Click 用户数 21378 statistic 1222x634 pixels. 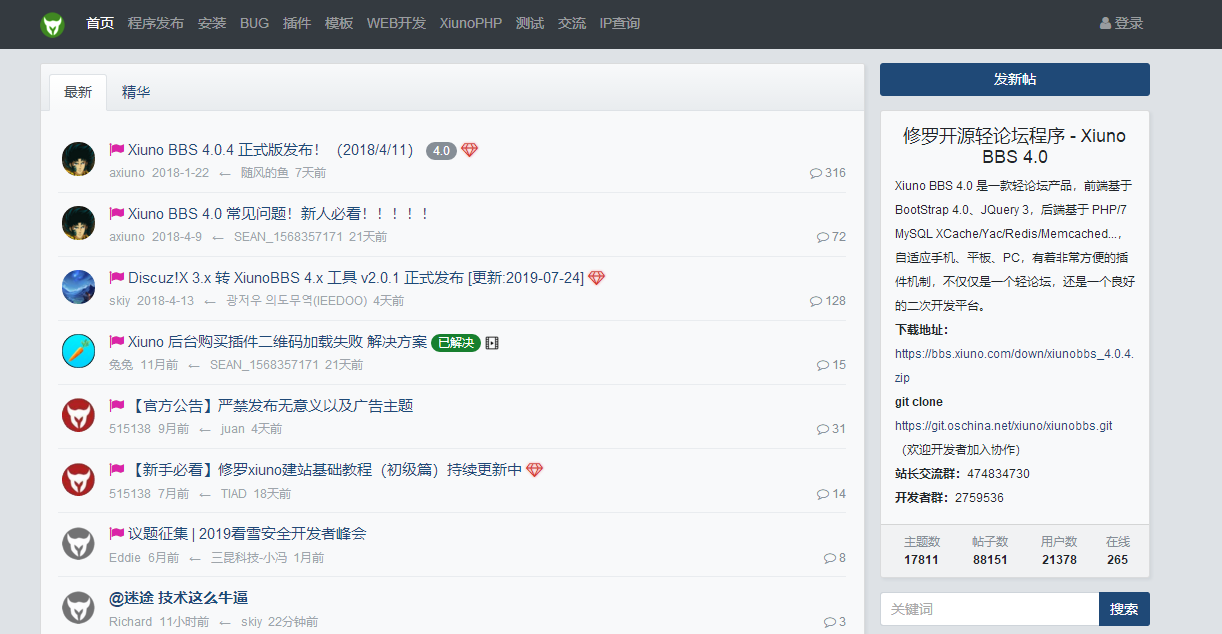[x=1059, y=551]
